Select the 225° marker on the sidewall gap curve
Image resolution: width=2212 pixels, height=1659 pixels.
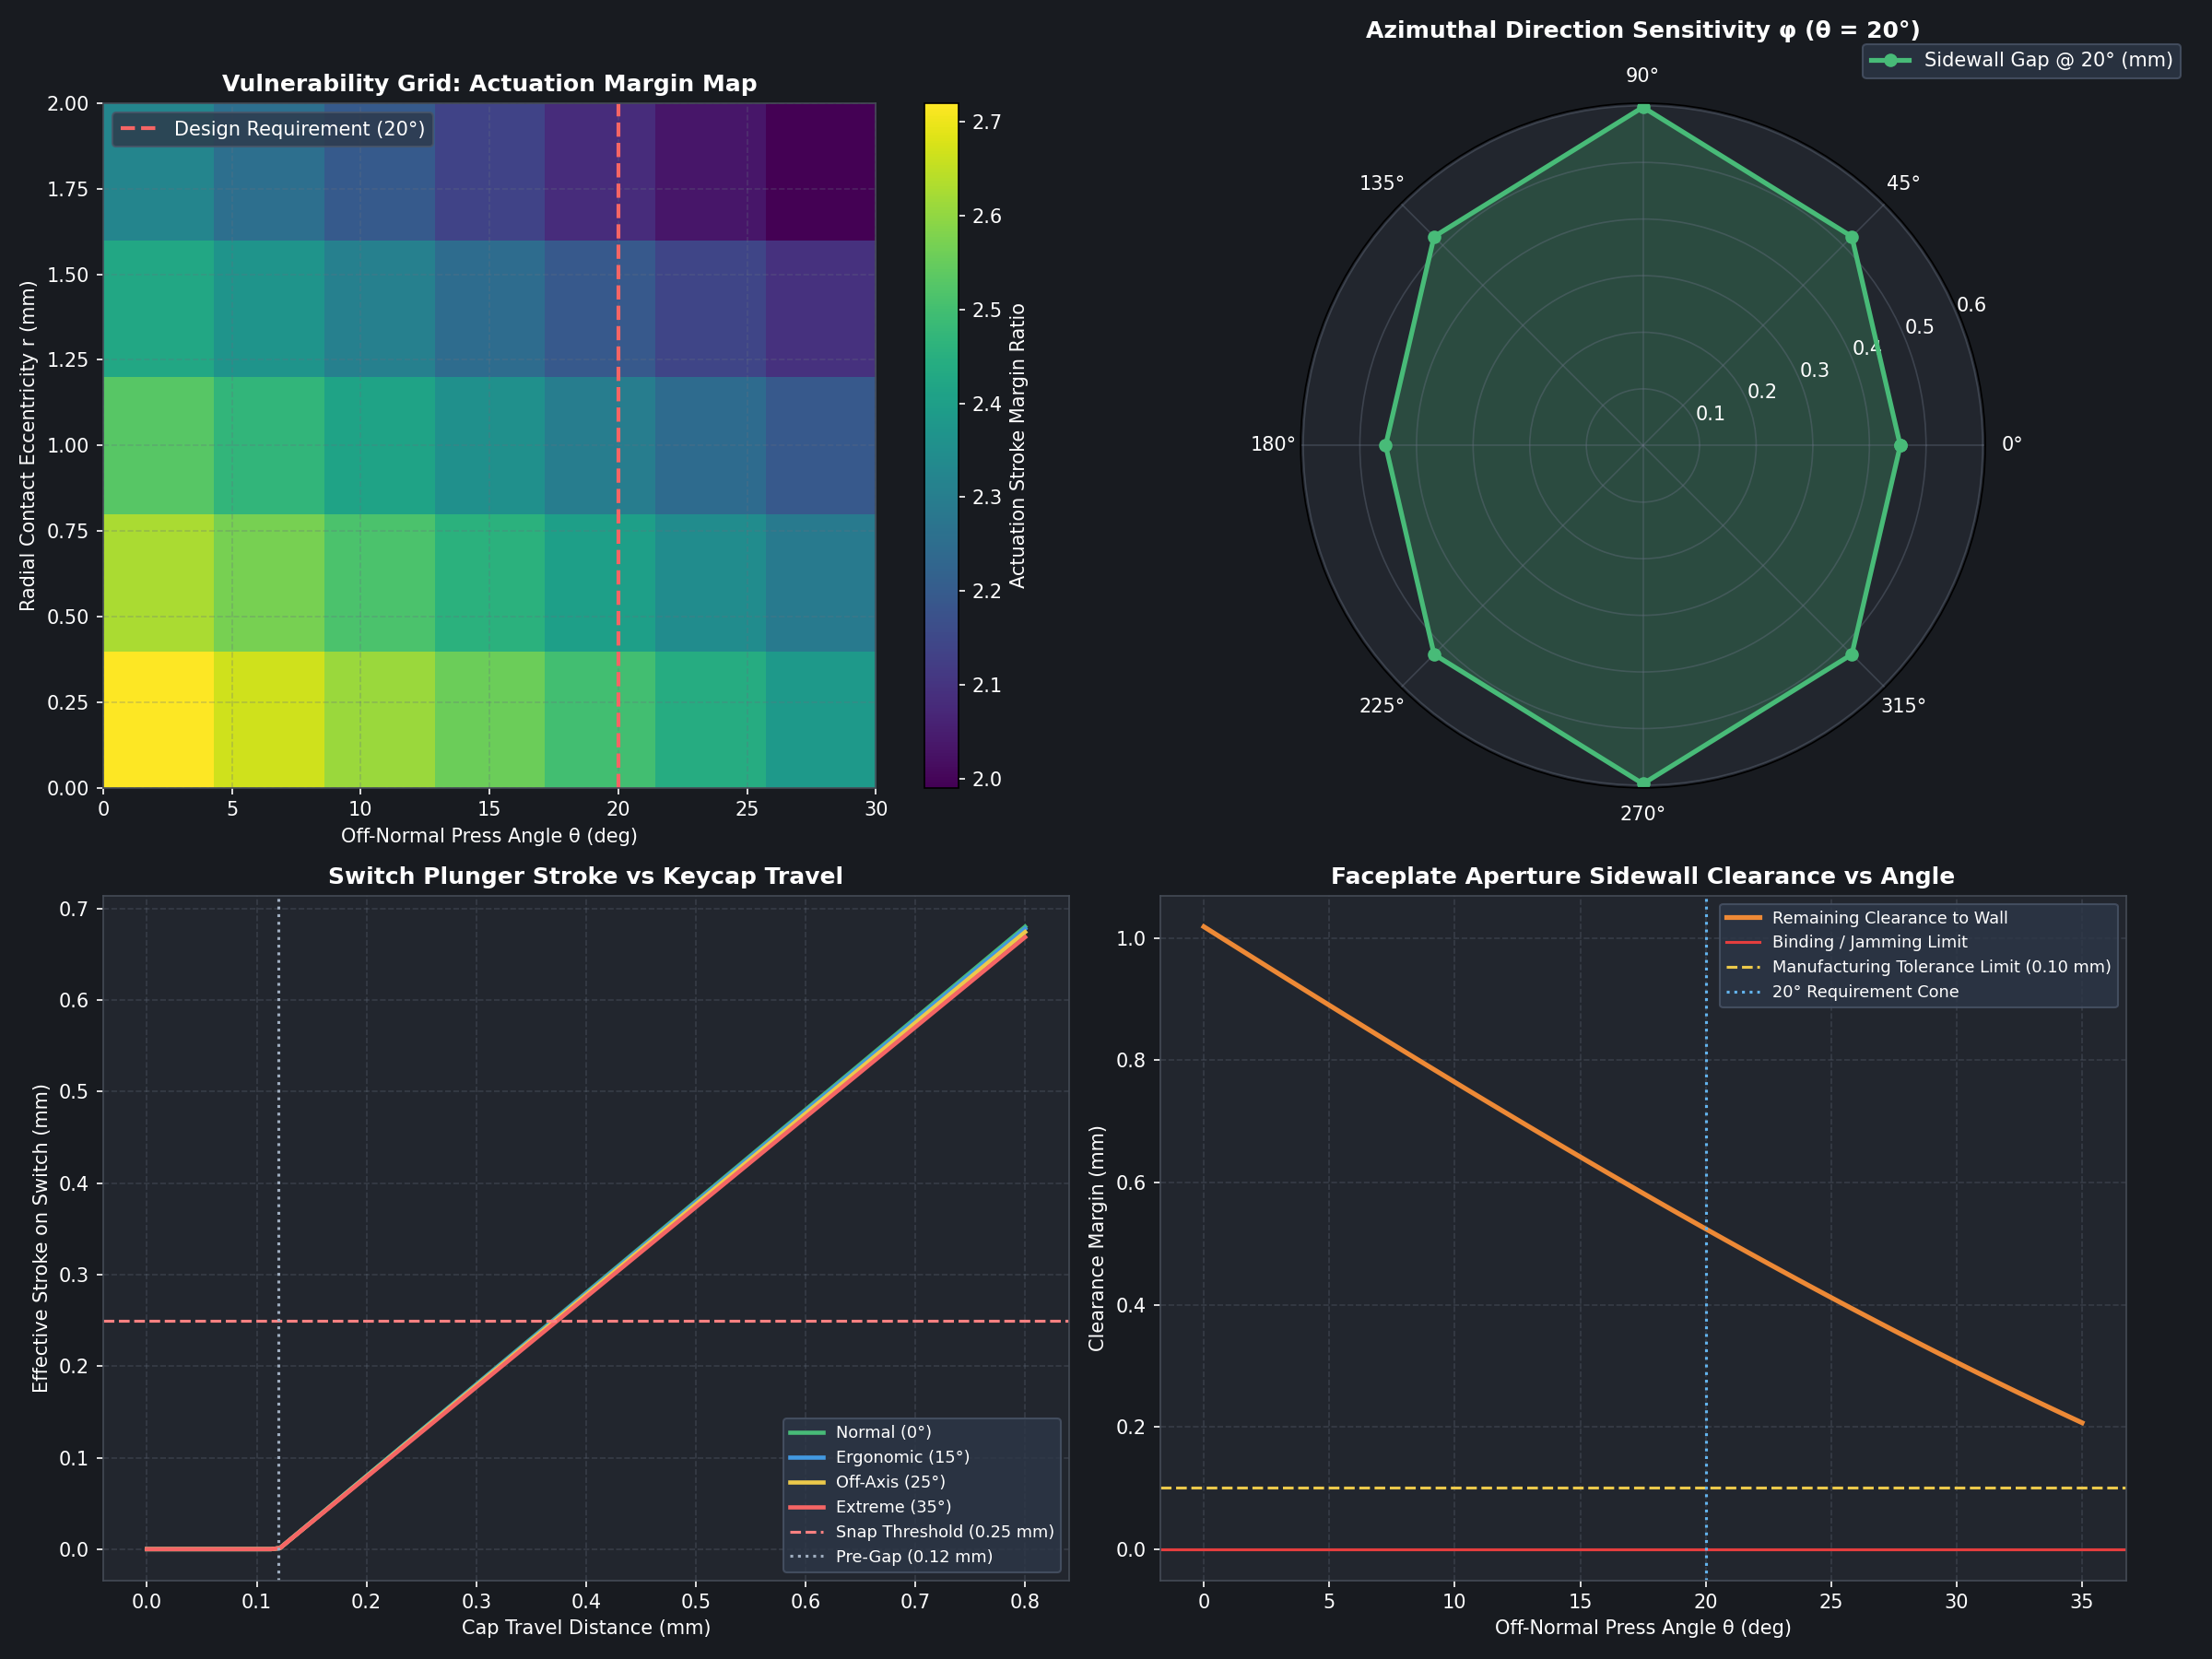pyautogui.click(x=1434, y=655)
